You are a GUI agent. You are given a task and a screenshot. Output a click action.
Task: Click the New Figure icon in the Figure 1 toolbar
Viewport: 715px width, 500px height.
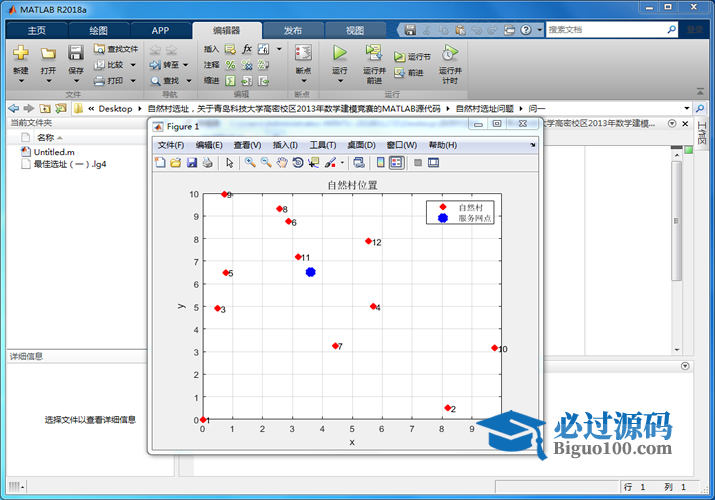click(160, 163)
